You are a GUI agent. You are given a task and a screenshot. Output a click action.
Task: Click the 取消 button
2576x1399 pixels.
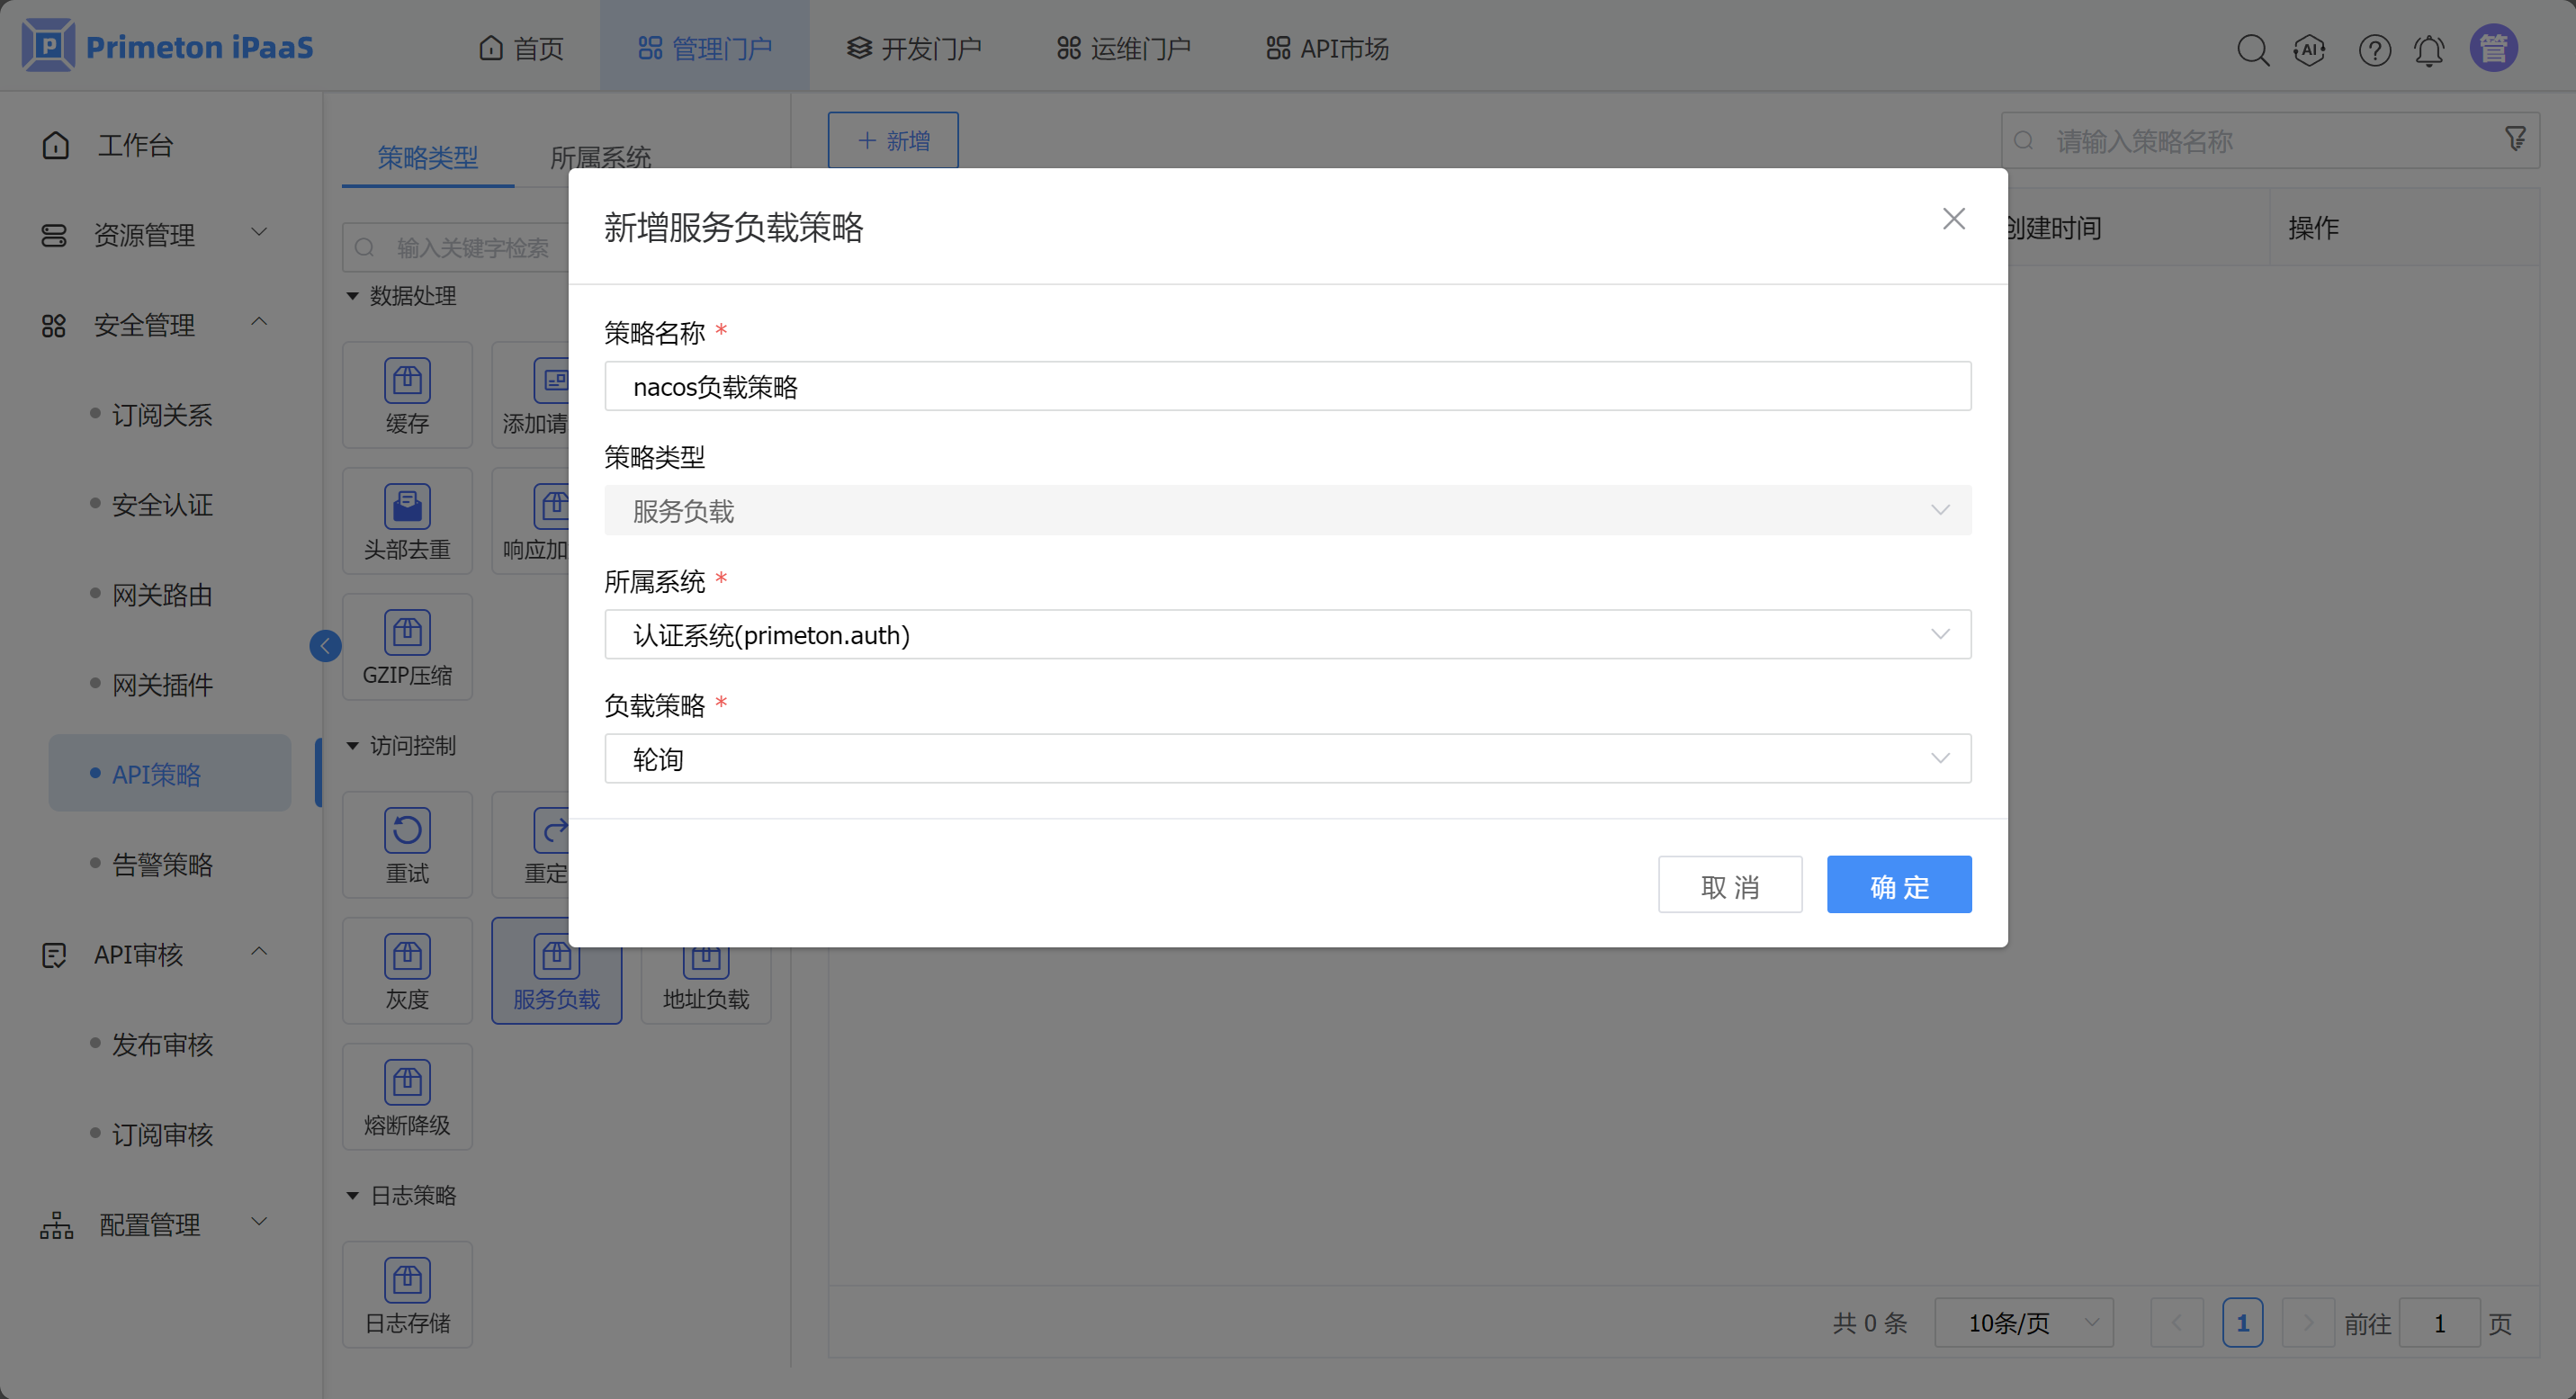[1729, 885]
